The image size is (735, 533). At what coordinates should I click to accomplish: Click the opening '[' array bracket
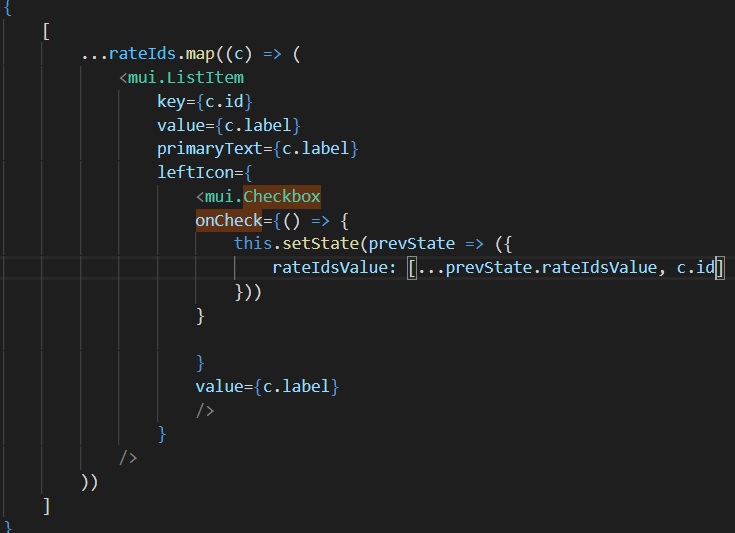[x=46, y=31]
